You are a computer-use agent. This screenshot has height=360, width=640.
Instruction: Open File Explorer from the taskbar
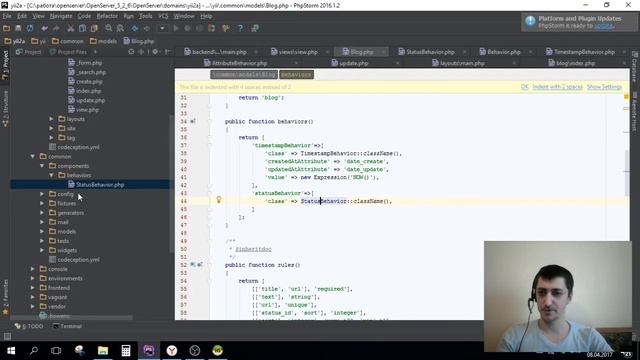103,351
